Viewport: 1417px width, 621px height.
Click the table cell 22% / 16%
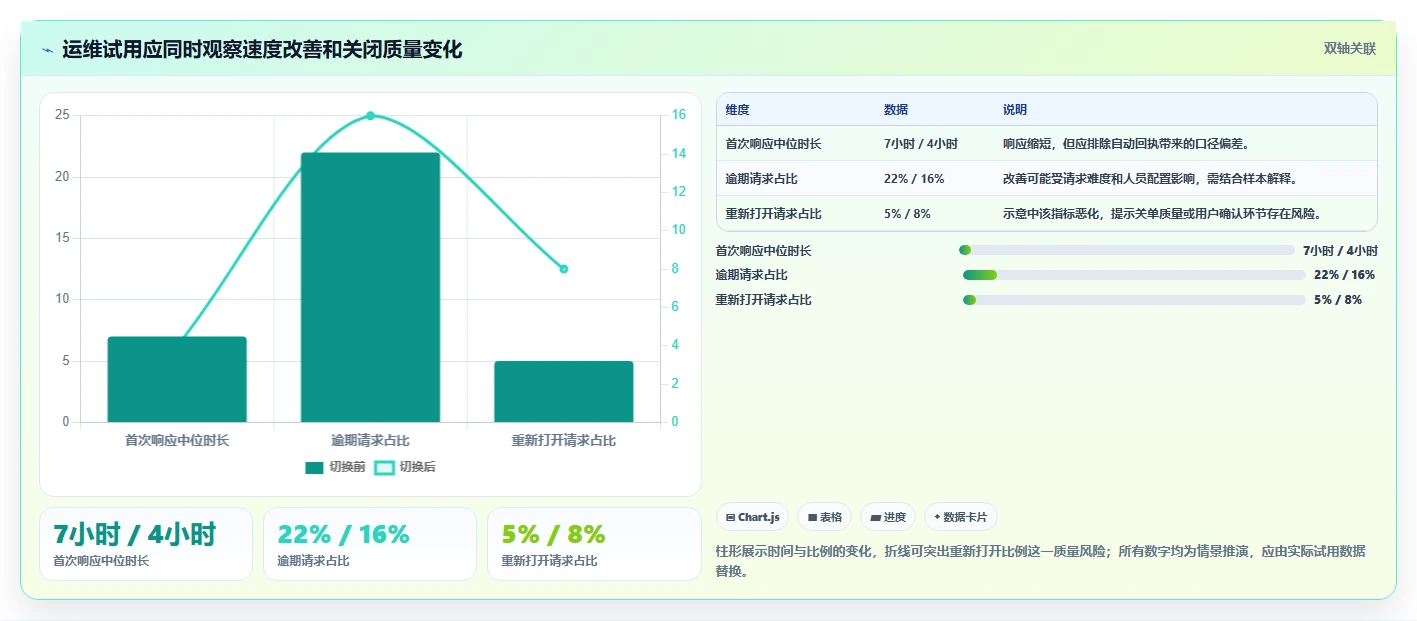click(x=914, y=179)
